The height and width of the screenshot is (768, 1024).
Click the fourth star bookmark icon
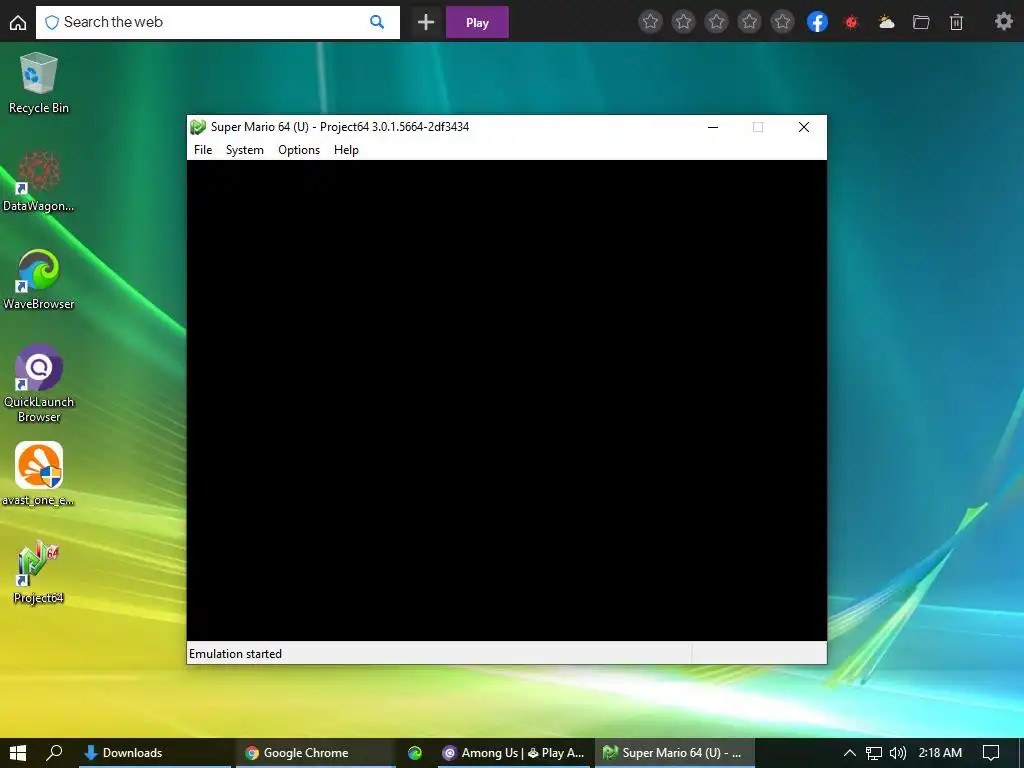(x=749, y=22)
